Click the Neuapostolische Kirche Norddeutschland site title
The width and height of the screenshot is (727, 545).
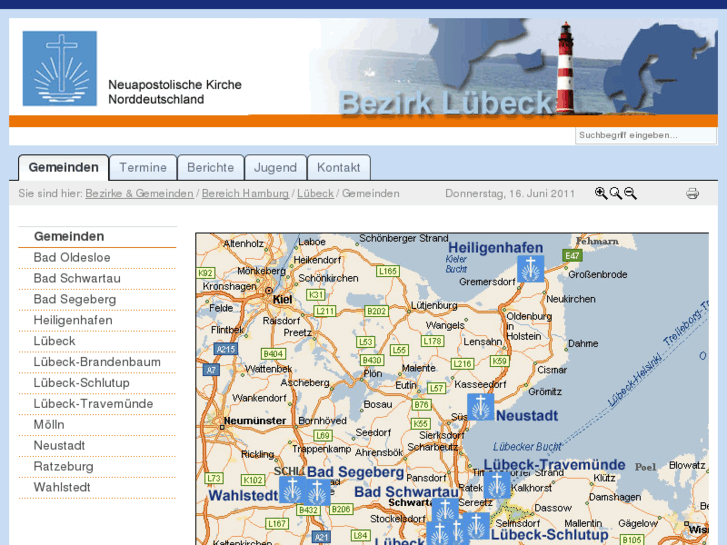[x=175, y=92]
